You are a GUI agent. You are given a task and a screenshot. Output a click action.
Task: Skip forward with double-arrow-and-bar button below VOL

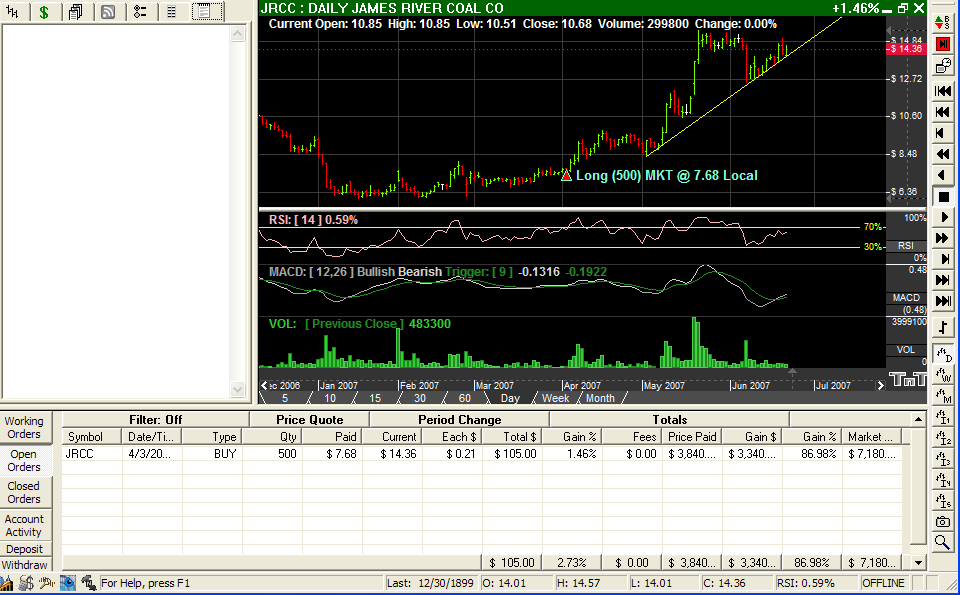pyautogui.click(x=943, y=280)
